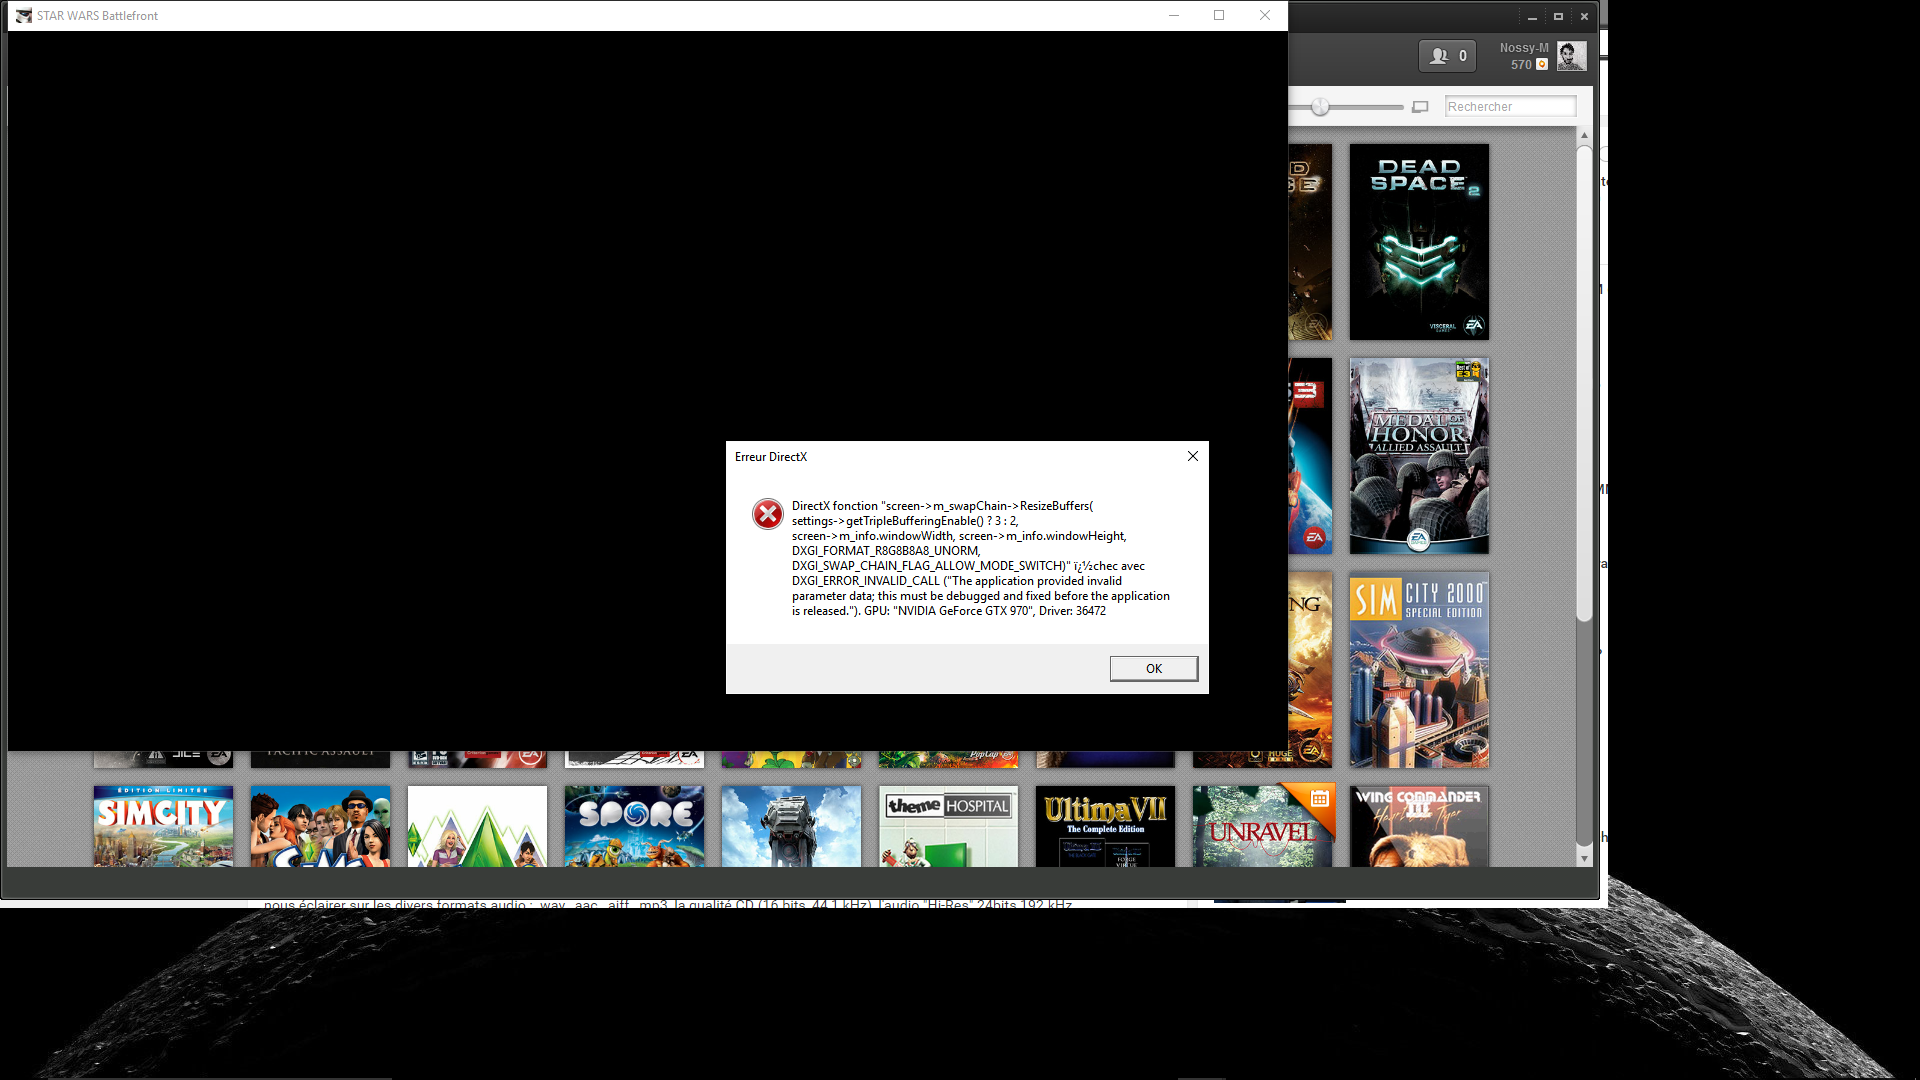The width and height of the screenshot is (1920, 1080).
Task: Click the Erreur DirectX dialog title text
Action: tap(770, 457)
